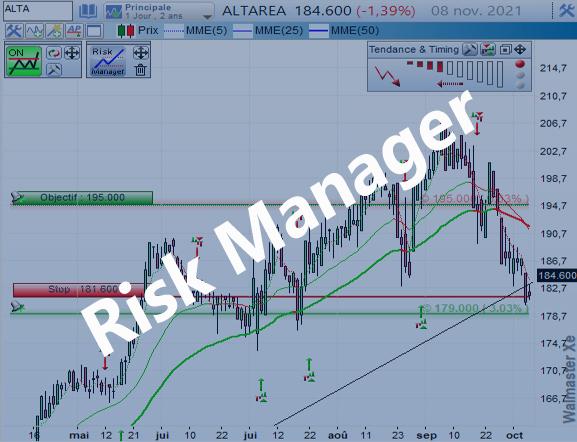Click the Principale dropdown arrow
Screen dimensions: 577x442
pos(207,17)
